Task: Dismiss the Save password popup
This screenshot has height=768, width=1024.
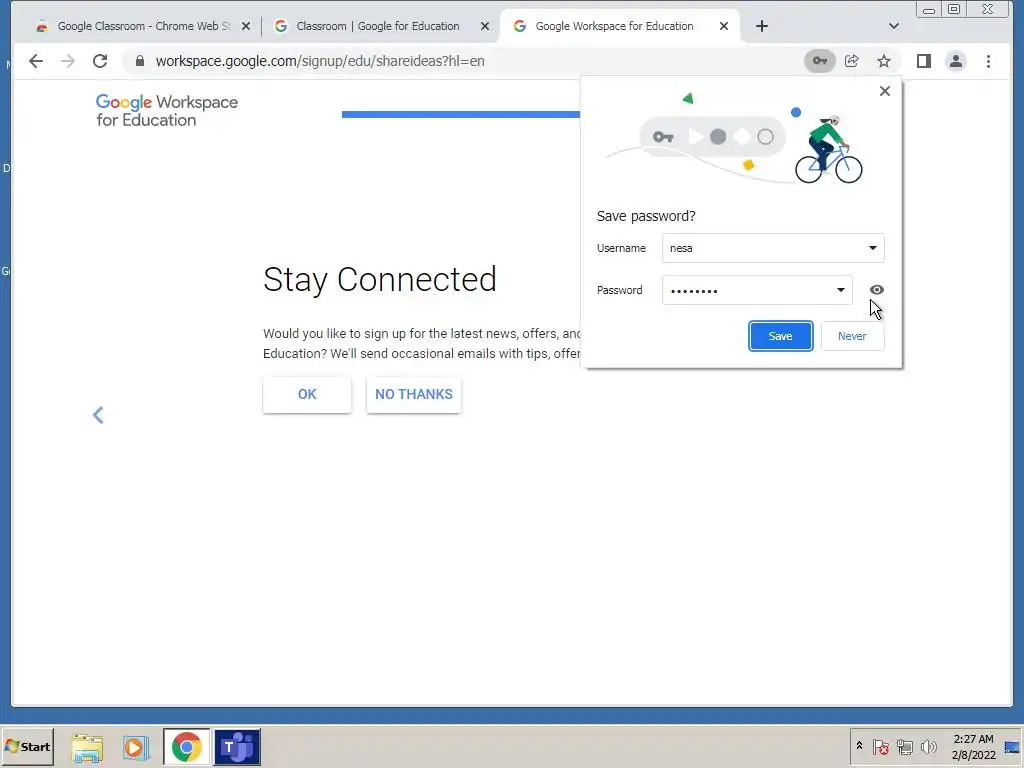Action: pyautogui.click(x=885, y=91)
